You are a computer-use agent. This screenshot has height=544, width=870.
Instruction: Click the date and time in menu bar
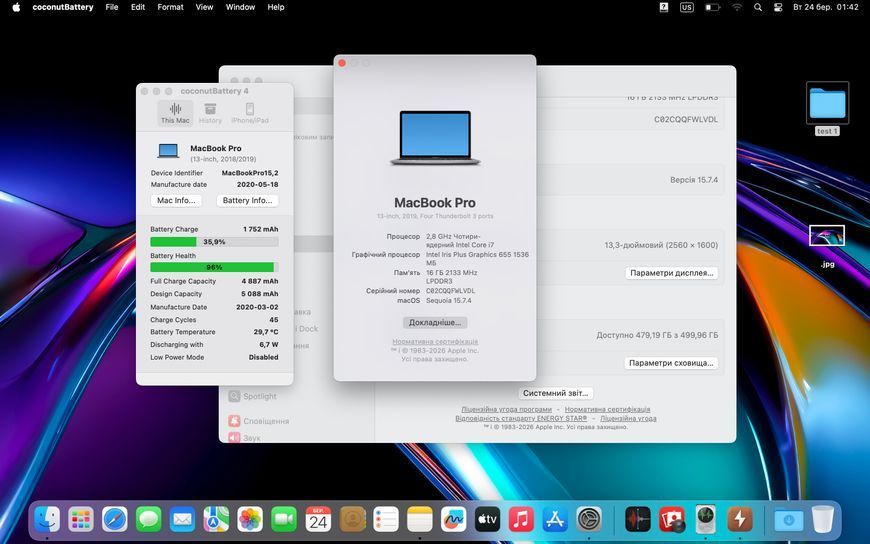pos(826,7)
